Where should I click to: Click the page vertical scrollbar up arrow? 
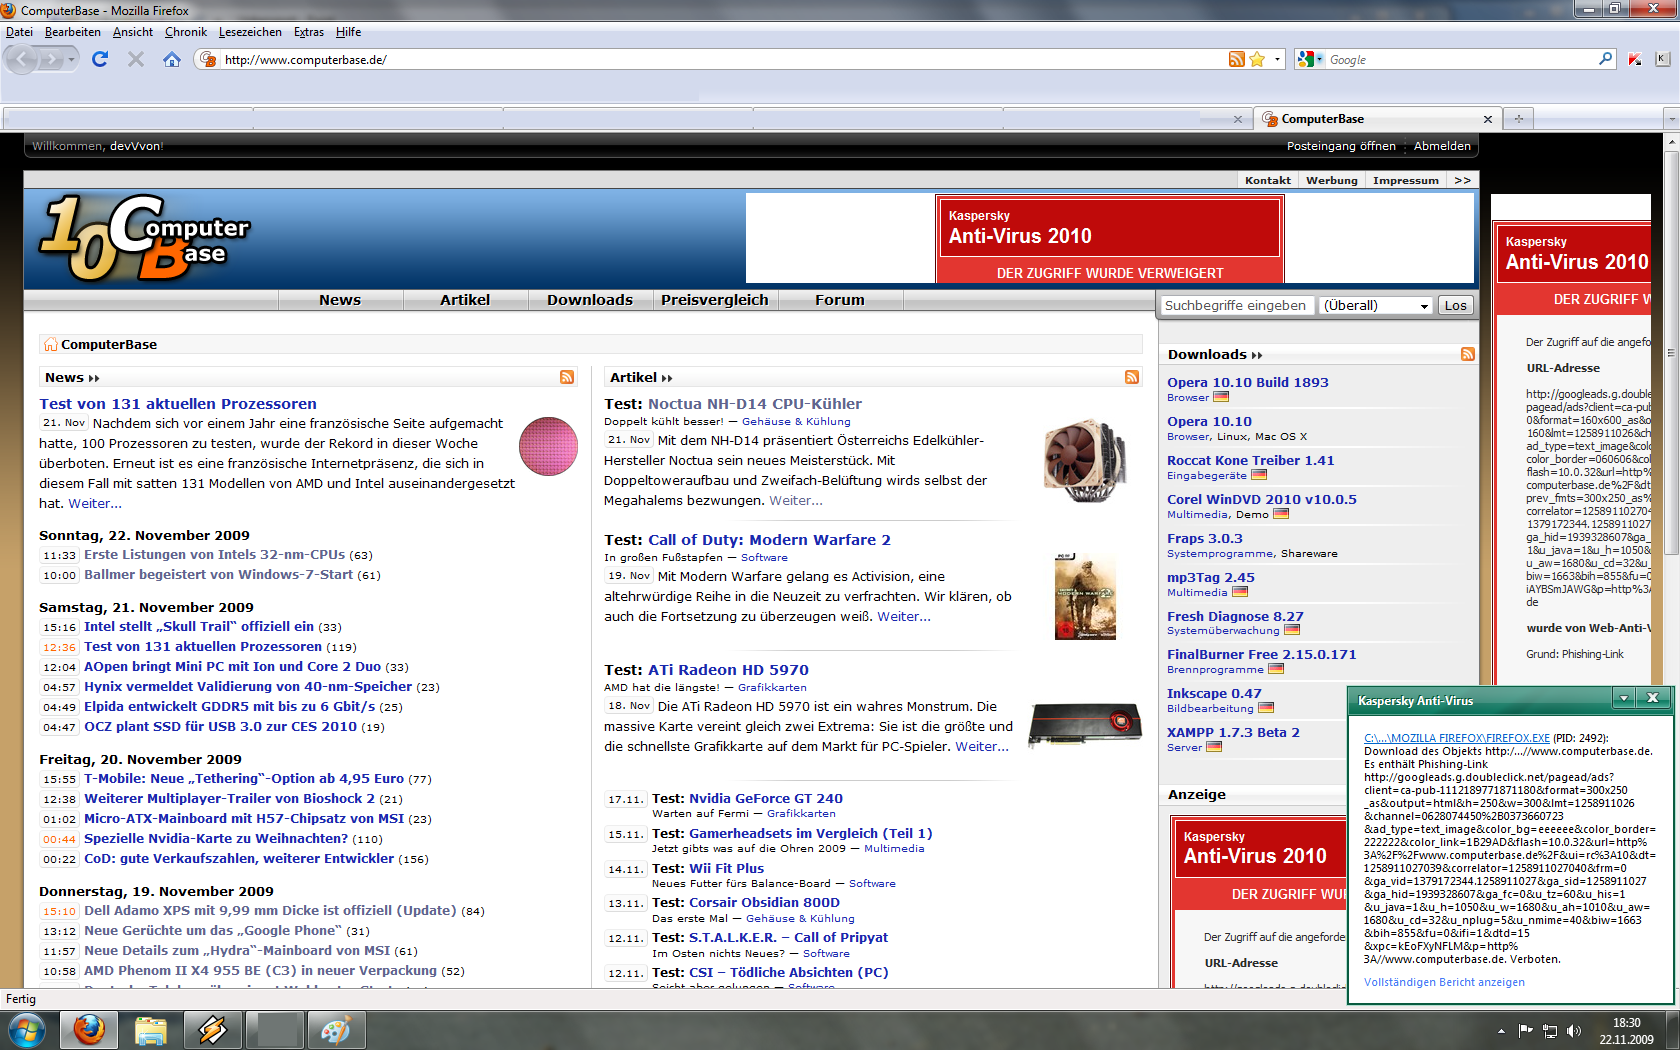1672,142
